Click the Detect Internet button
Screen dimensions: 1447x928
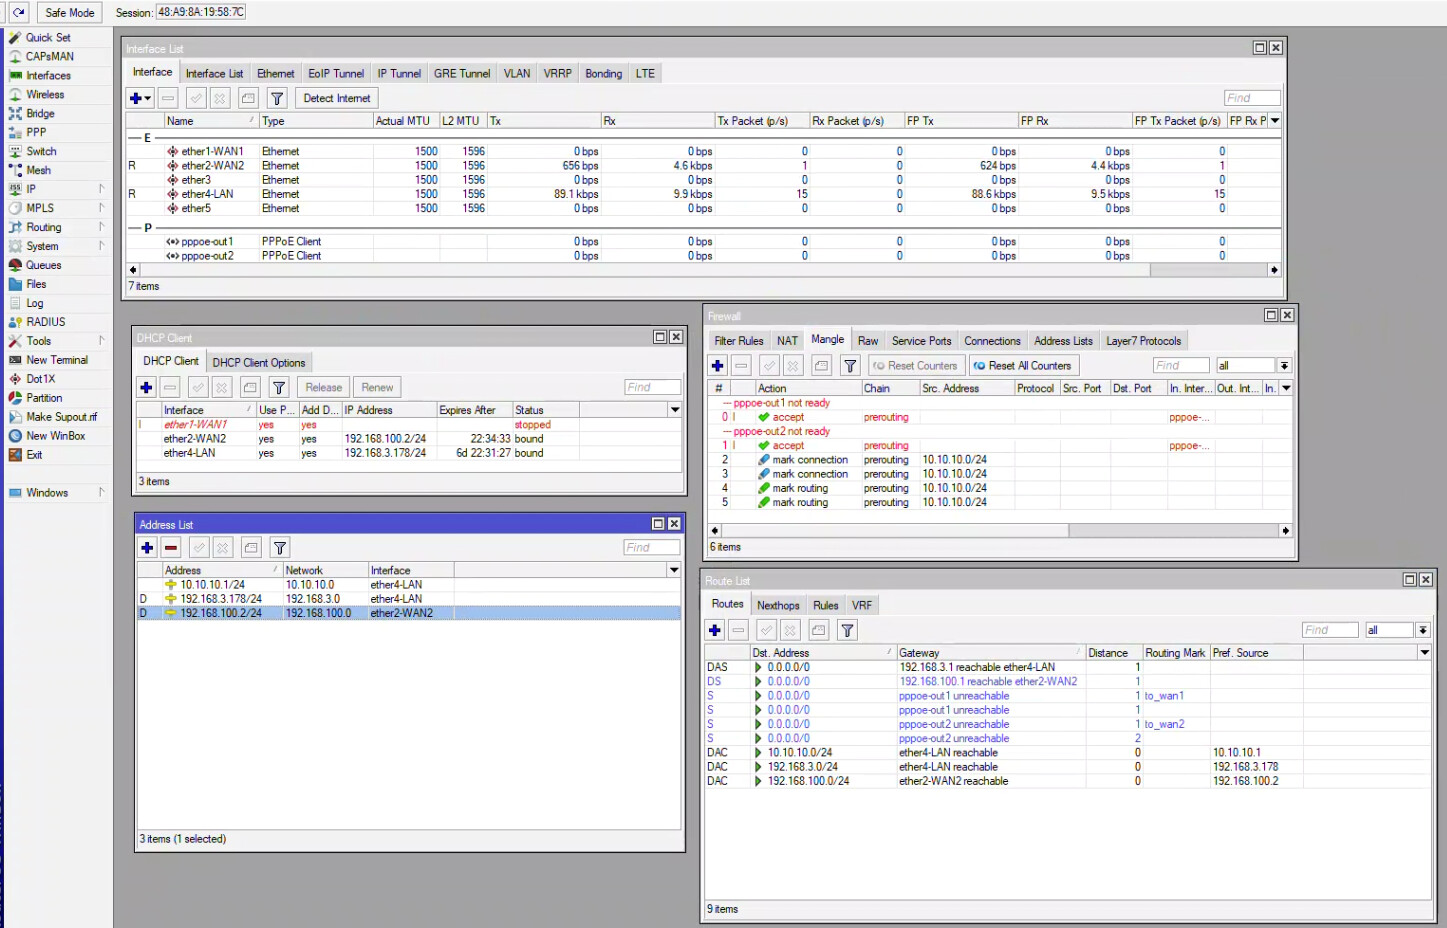click(x=336, y=98)
